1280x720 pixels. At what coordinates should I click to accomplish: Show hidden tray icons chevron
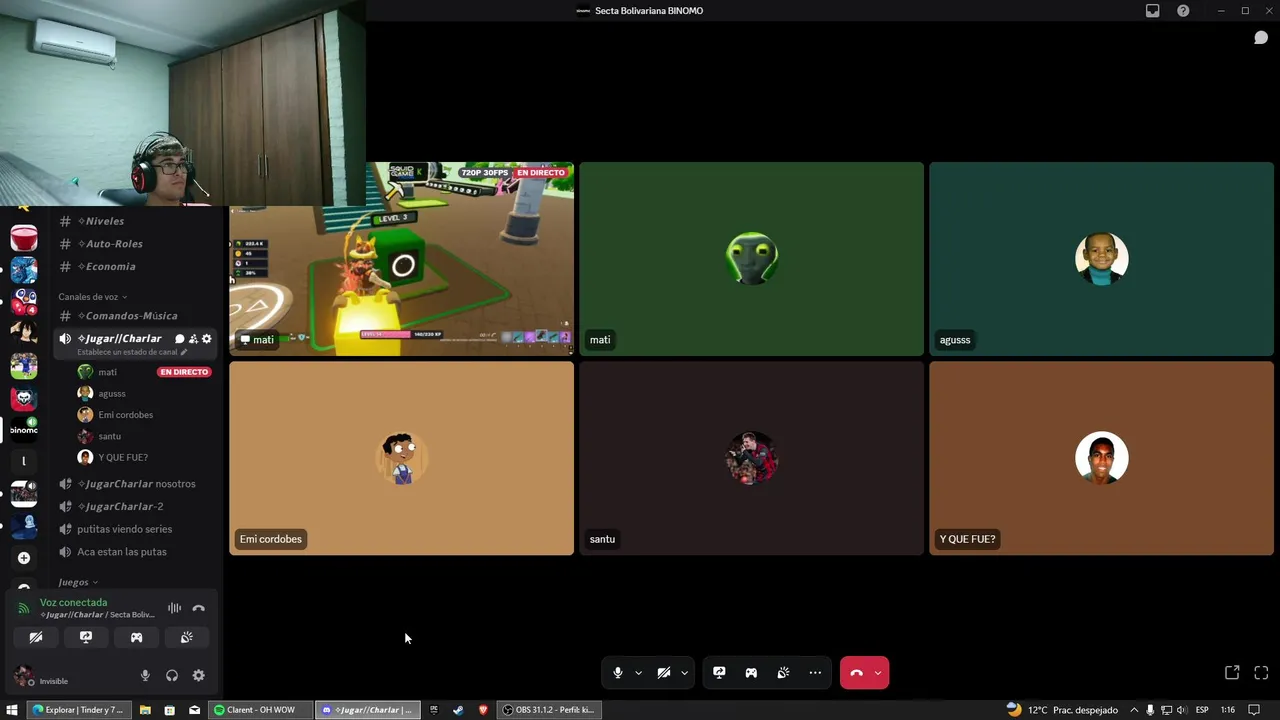(1134, 710)
